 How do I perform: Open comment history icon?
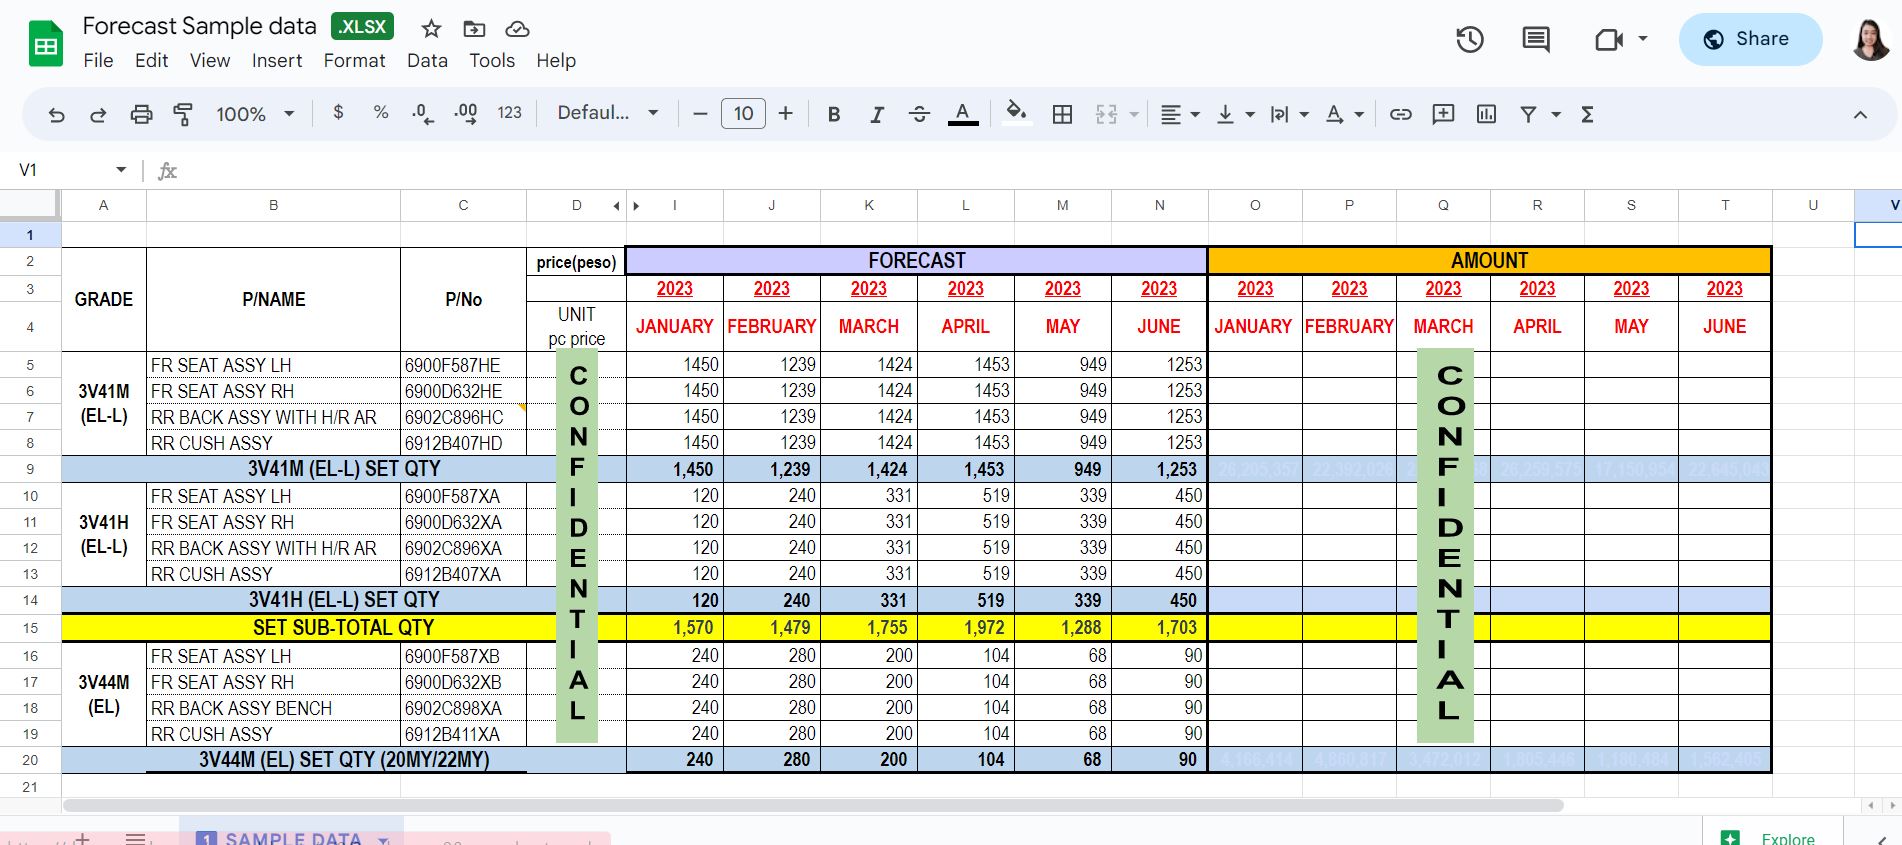point(1535,40)
